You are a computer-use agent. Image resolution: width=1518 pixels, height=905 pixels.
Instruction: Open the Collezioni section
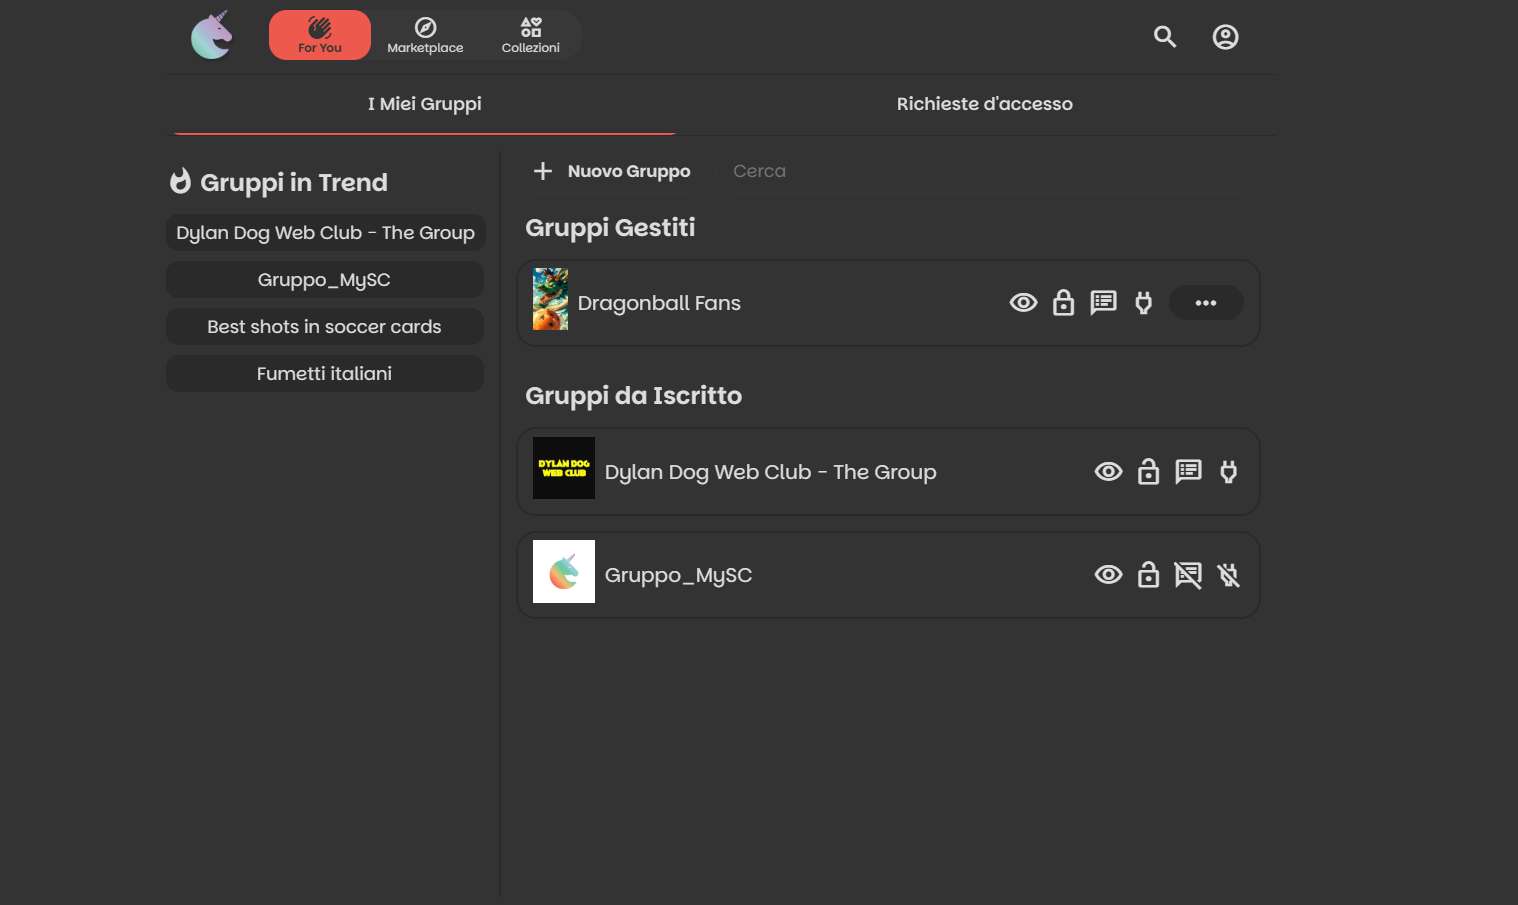[531, 35]
